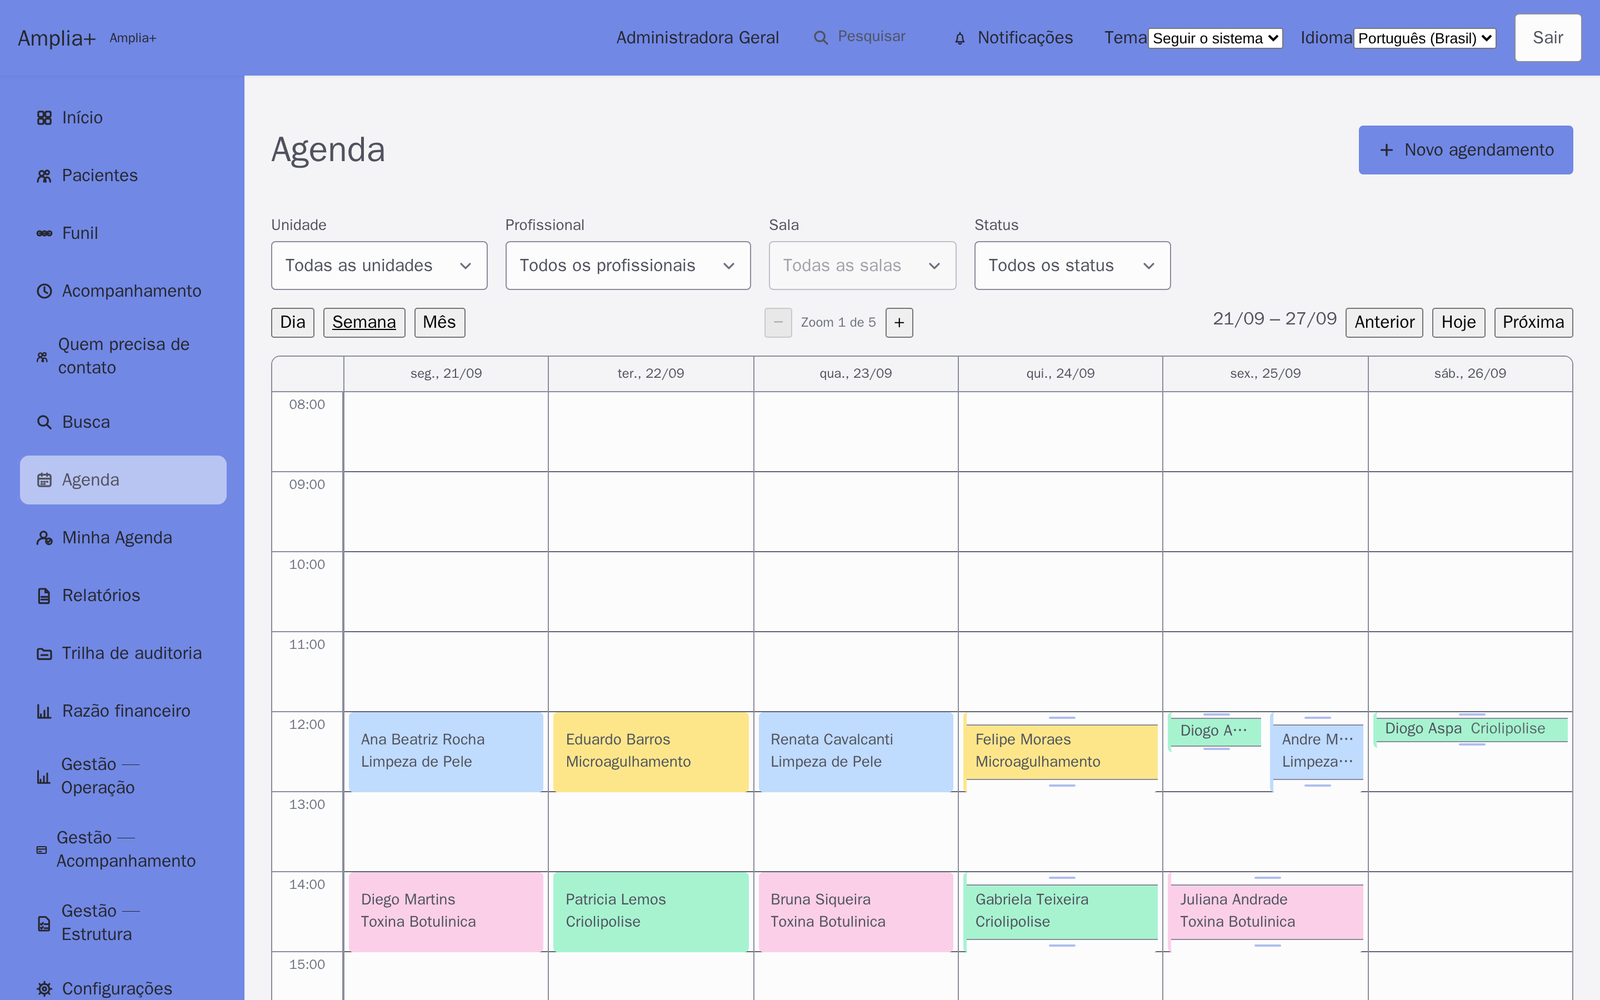
Task: Log out with the Sair button
Action: tap(1548, 38)
